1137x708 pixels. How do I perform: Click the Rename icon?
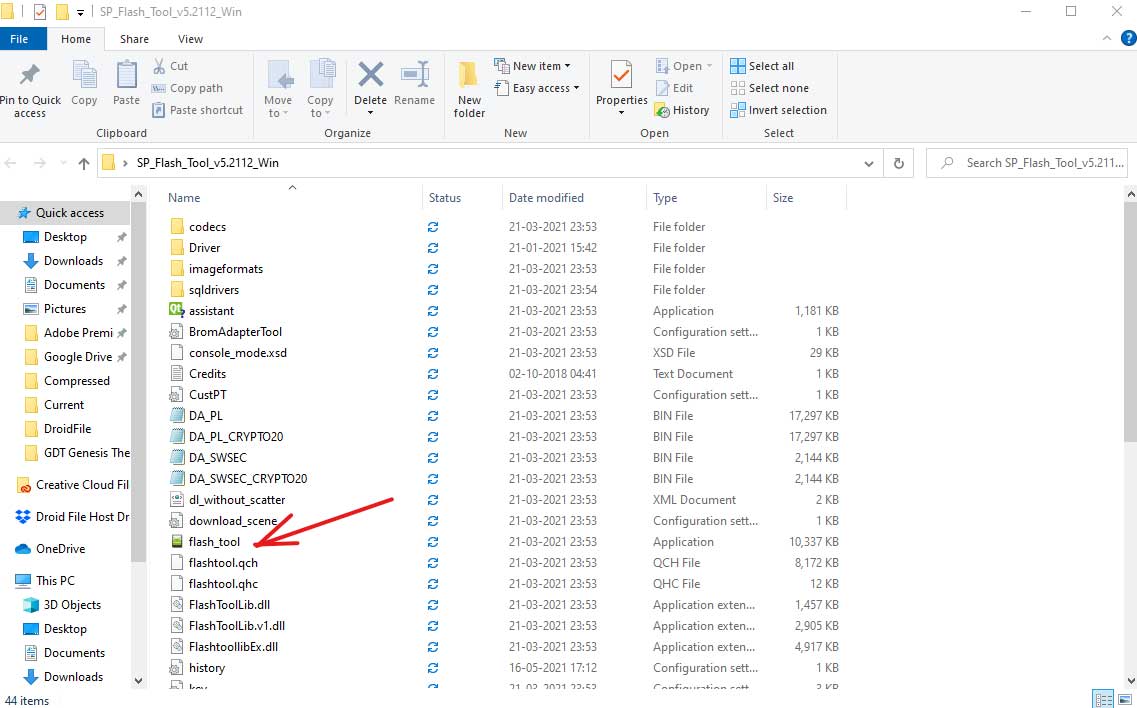[x=415, y=74]
